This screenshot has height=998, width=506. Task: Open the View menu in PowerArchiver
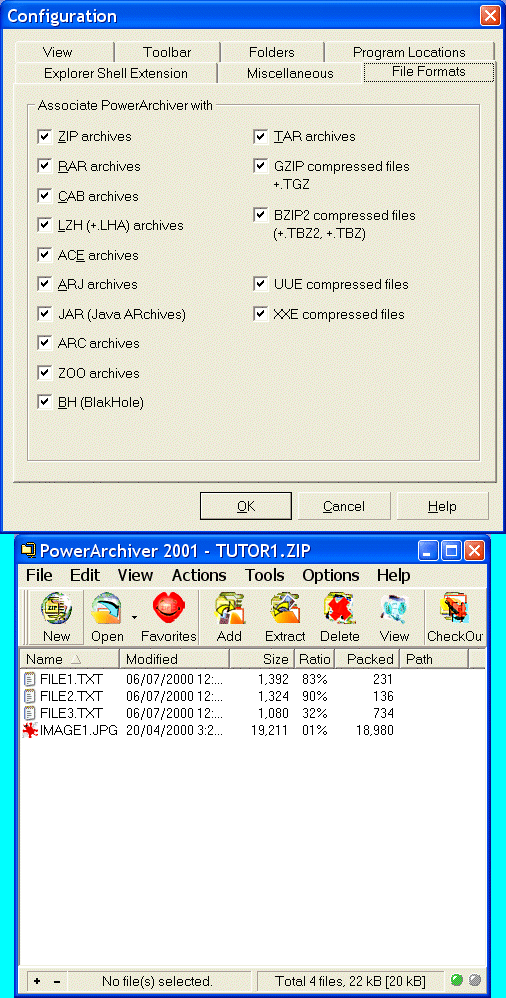coord(136,575)
